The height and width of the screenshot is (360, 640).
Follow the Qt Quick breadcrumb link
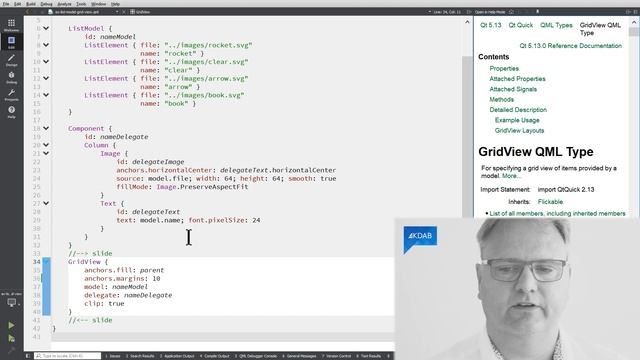coord(520,25)
